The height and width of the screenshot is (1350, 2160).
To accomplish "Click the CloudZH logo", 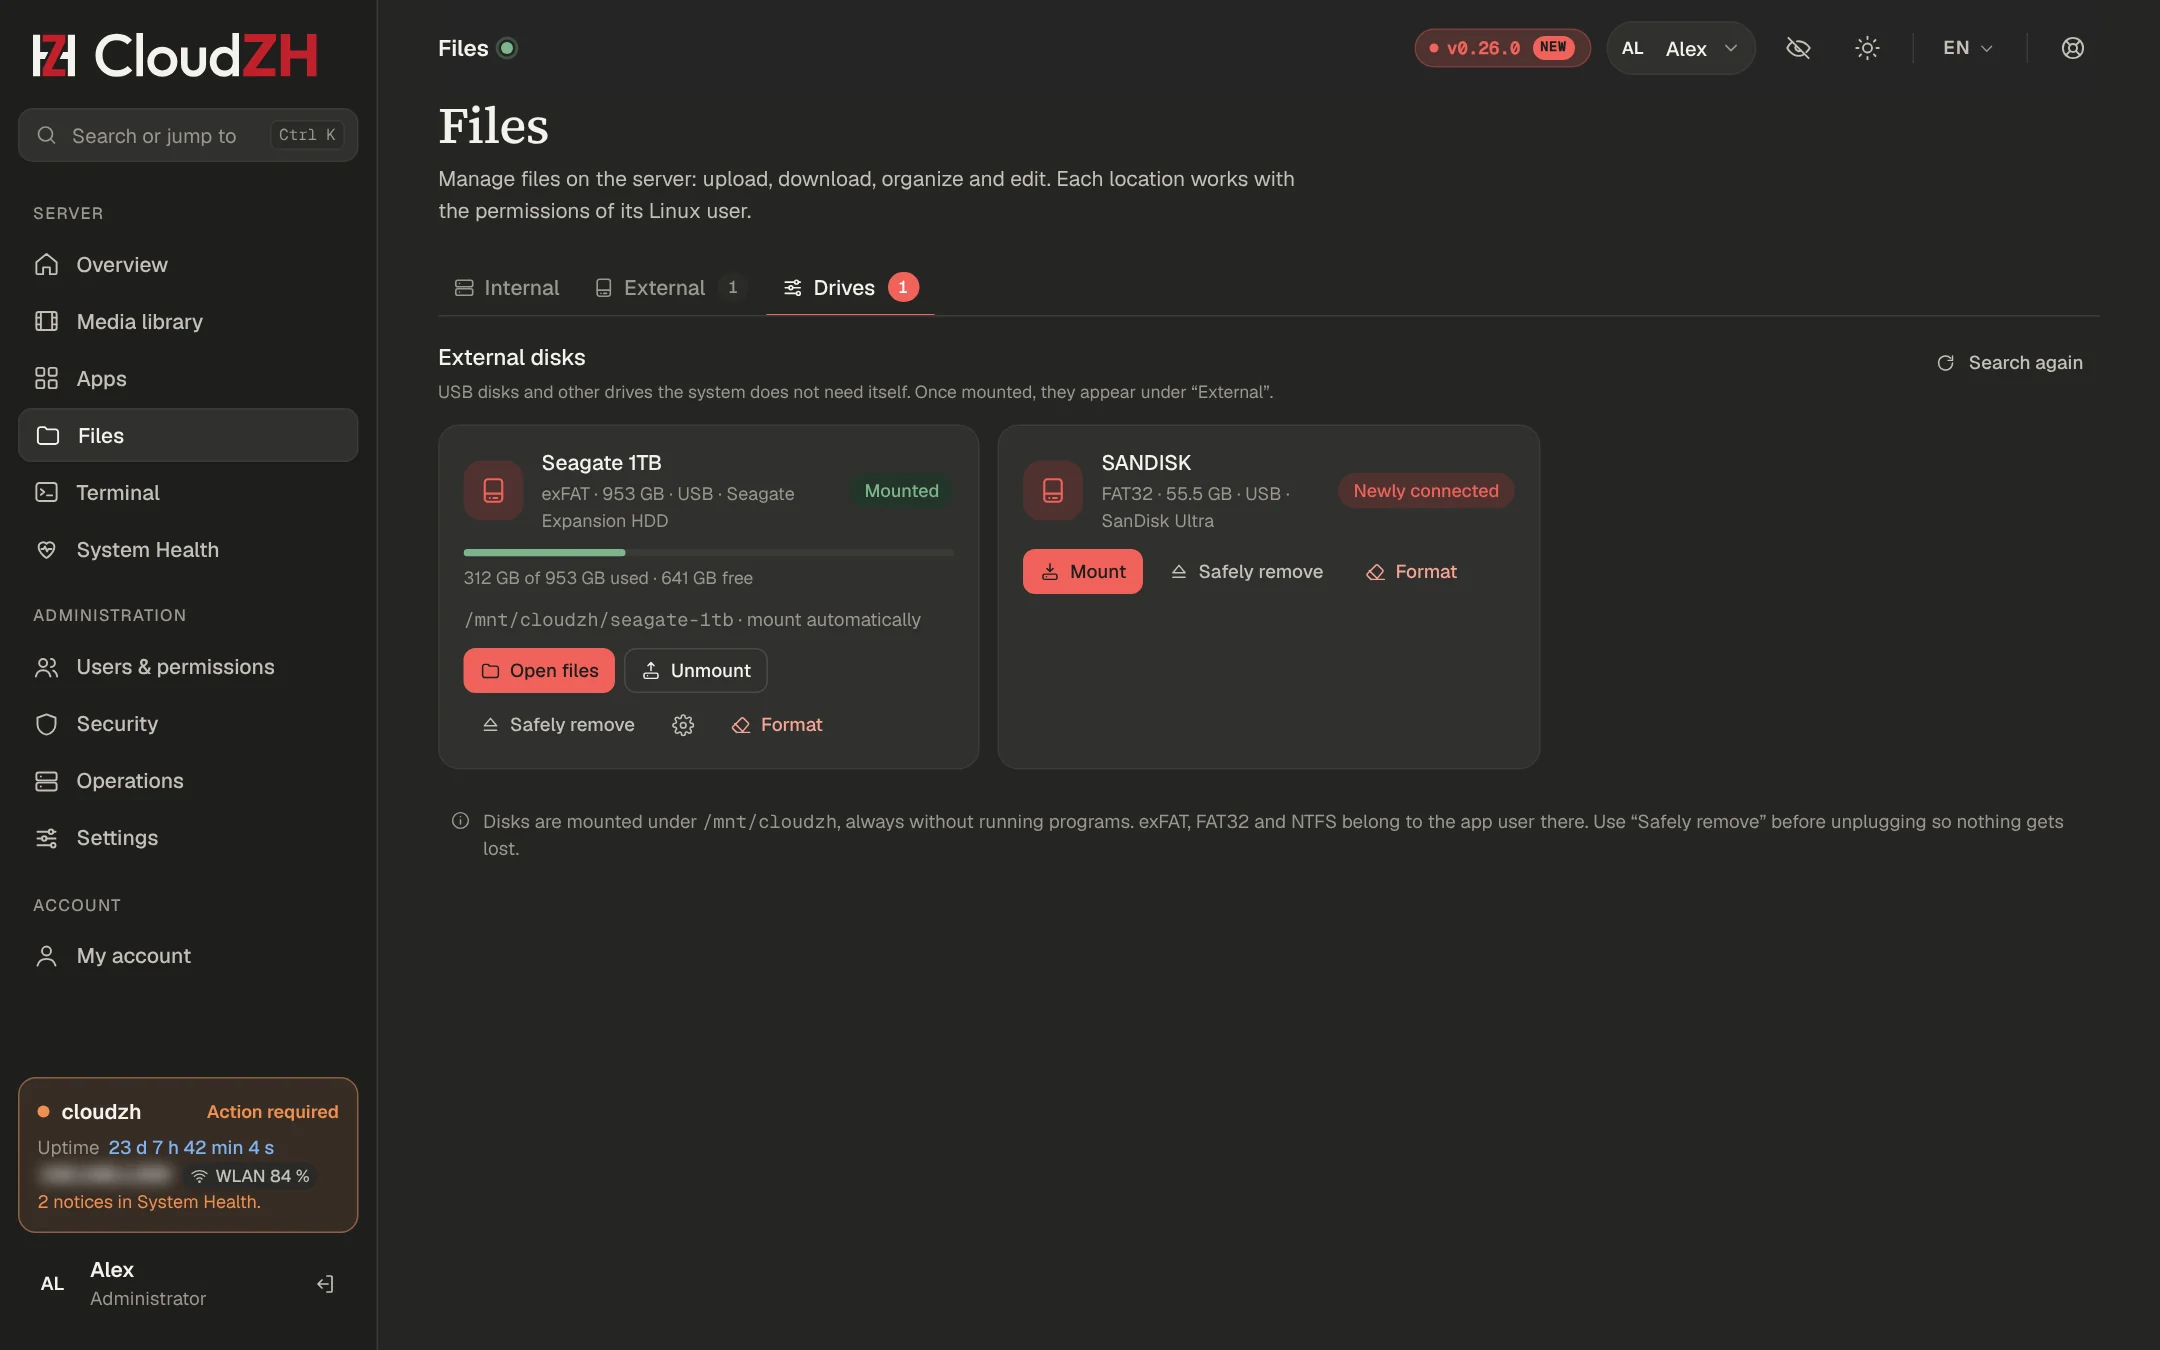I will point(175,56).
